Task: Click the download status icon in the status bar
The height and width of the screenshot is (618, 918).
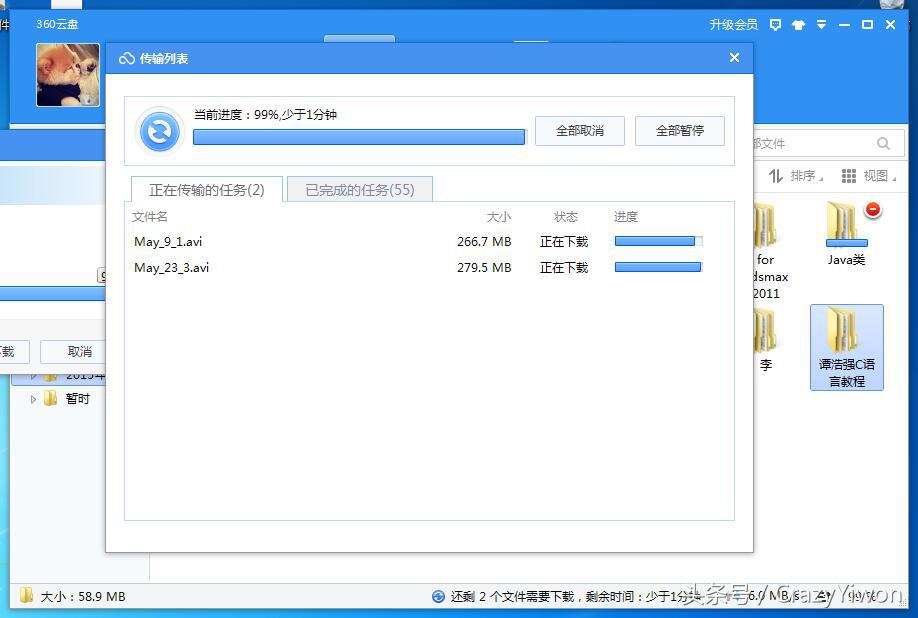Action: 439,596
